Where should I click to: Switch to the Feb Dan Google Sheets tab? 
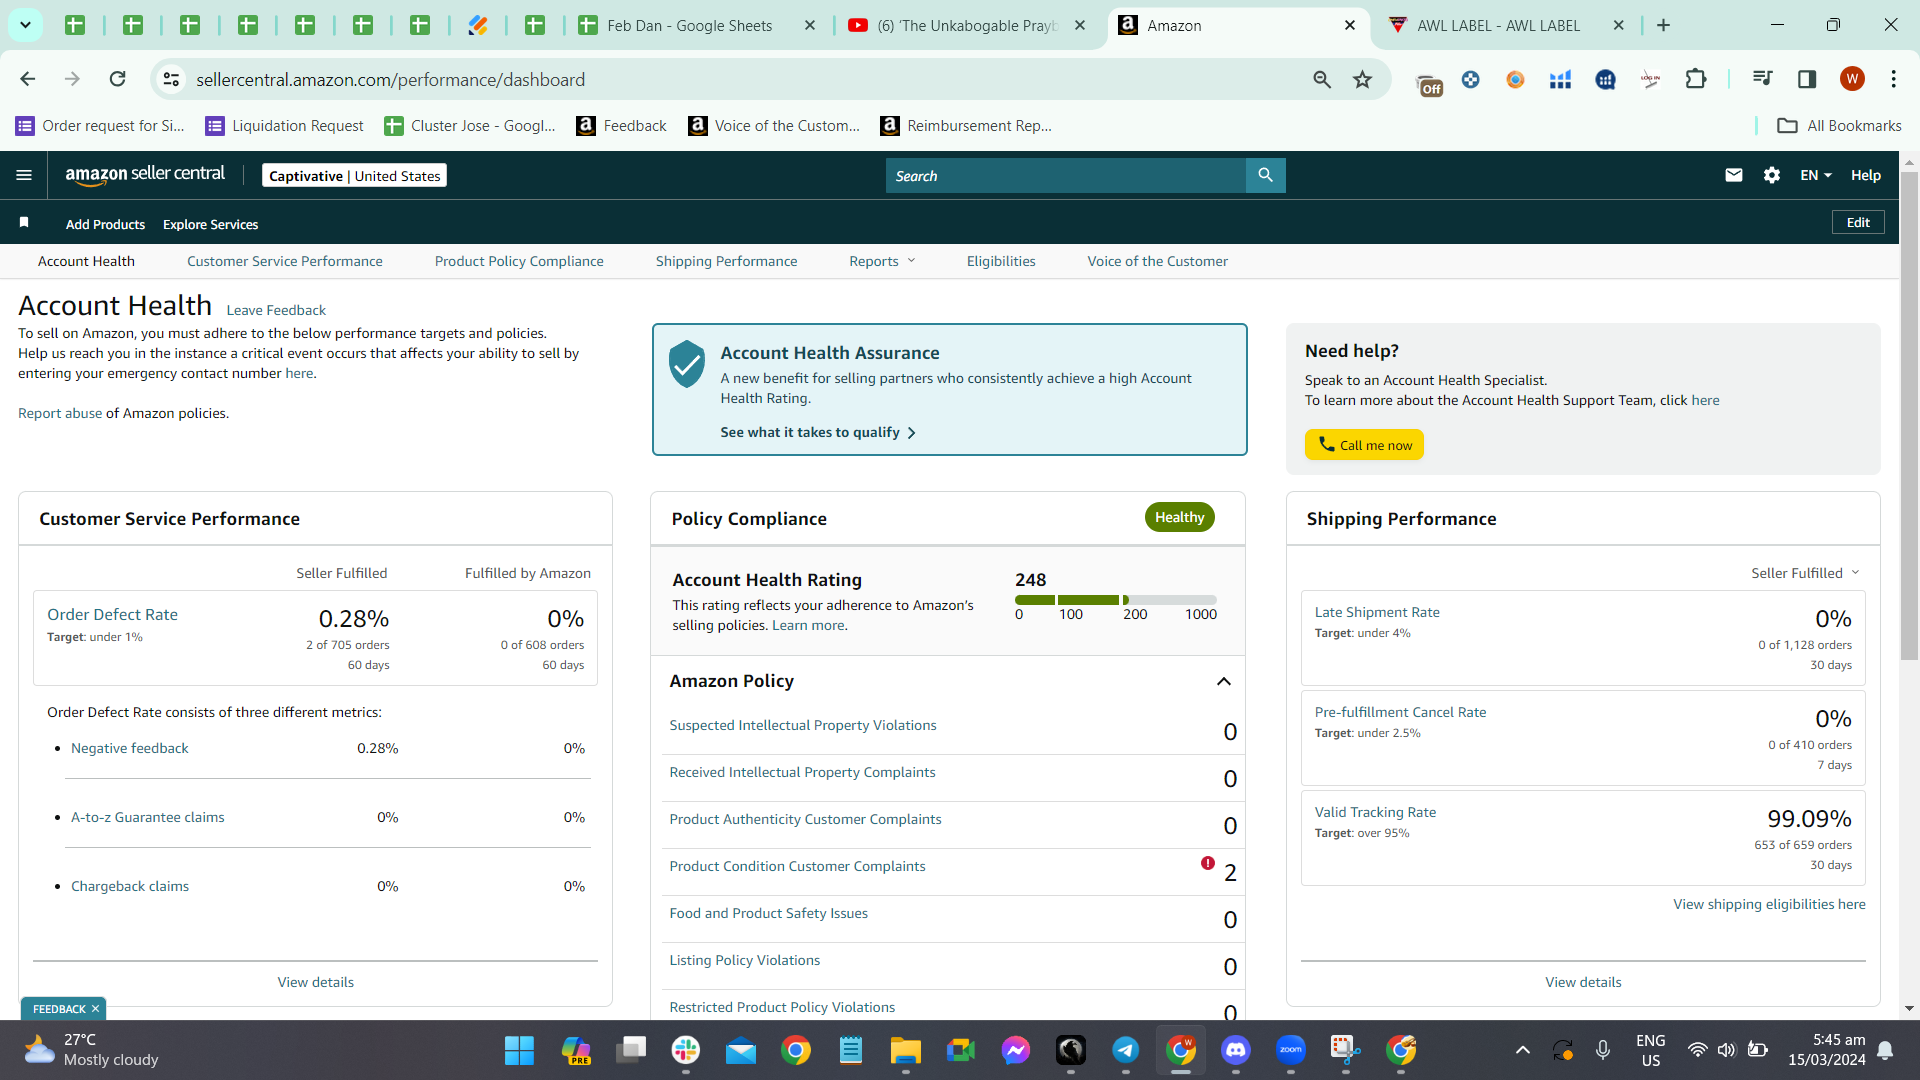pyautogui.click(x=698, y=25)
